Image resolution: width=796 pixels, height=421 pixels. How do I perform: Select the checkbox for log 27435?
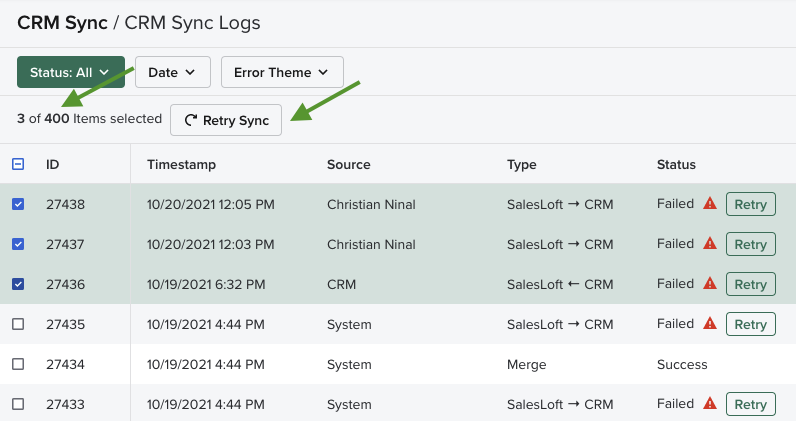point(18,324)
